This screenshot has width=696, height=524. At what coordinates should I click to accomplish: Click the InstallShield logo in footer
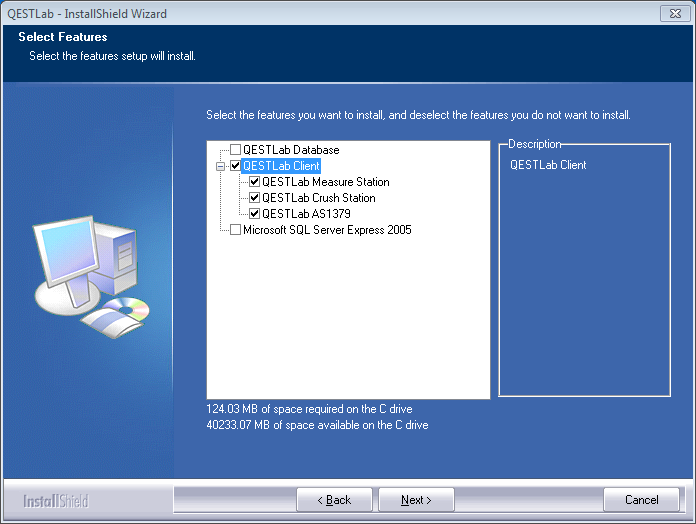click(58, 500)
